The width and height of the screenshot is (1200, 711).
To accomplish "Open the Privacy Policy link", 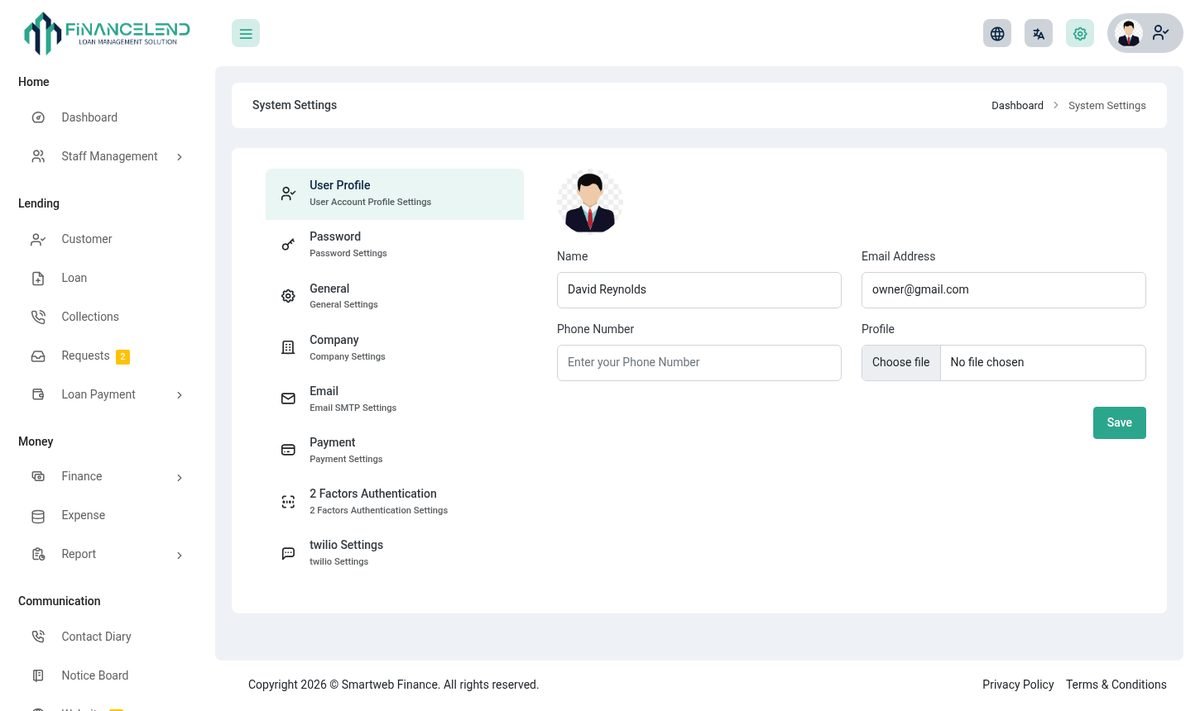I will [x=1018, y=685].
